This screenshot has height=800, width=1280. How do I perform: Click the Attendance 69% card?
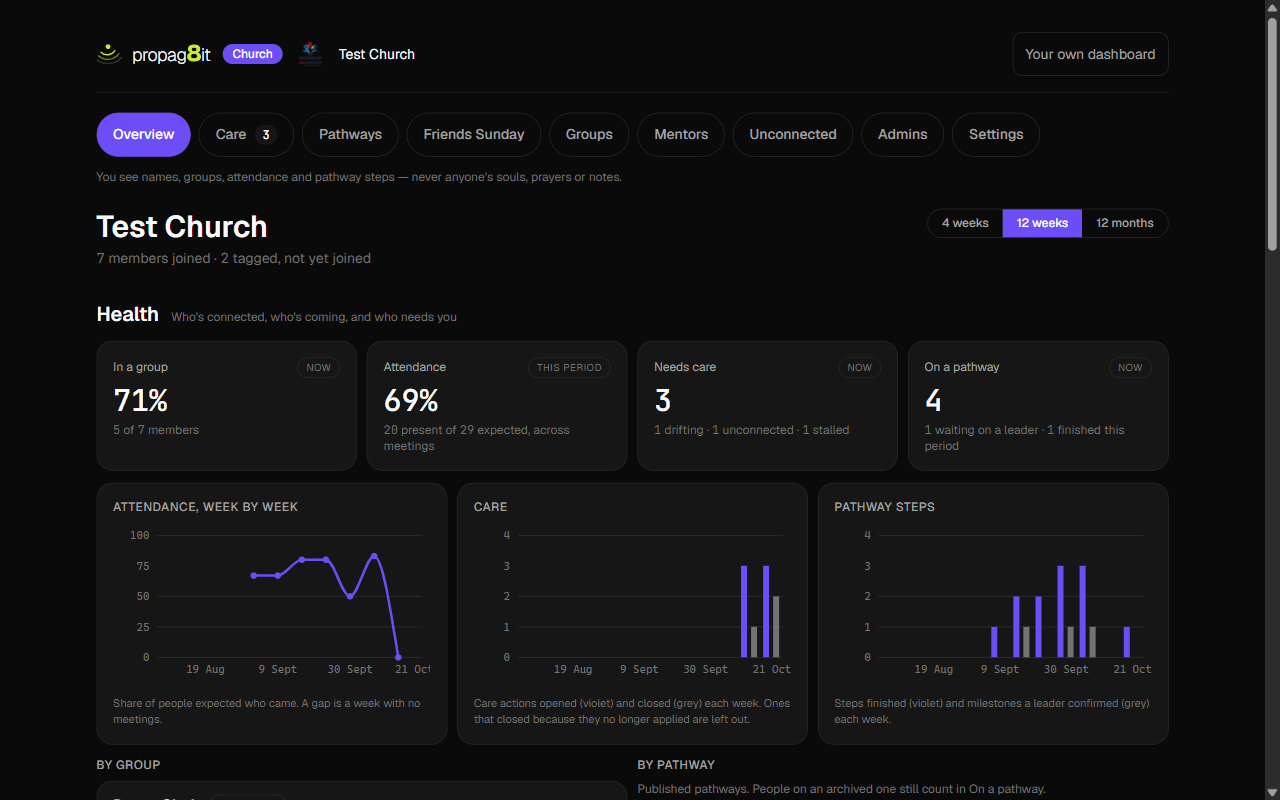coord(497,405)
